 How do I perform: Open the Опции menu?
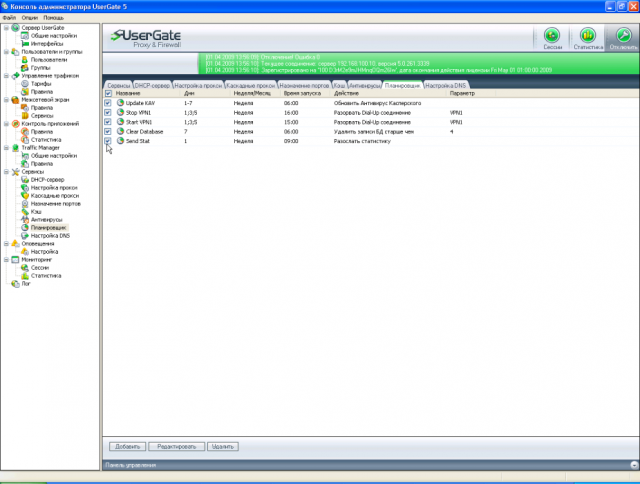[x=30, y=18]
